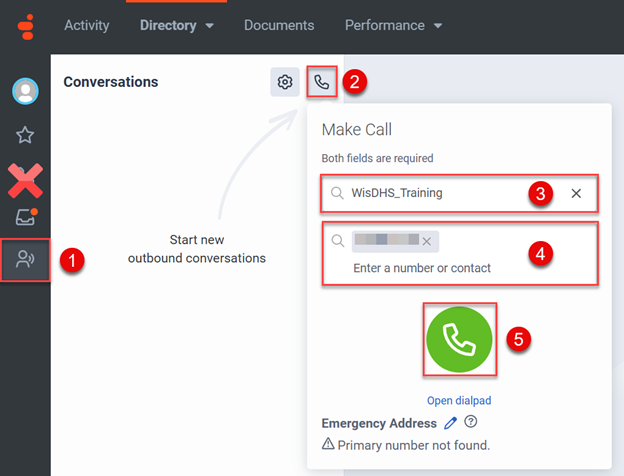The width and height of the screenshot is (624, 476).
Task: Clear the WisDHS_Training queue selection
Action: point(576,193)
